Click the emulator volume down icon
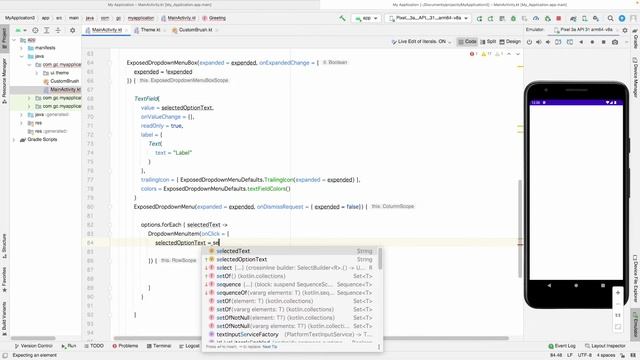The width and height of the screenshot is (640, 360). 548,42
